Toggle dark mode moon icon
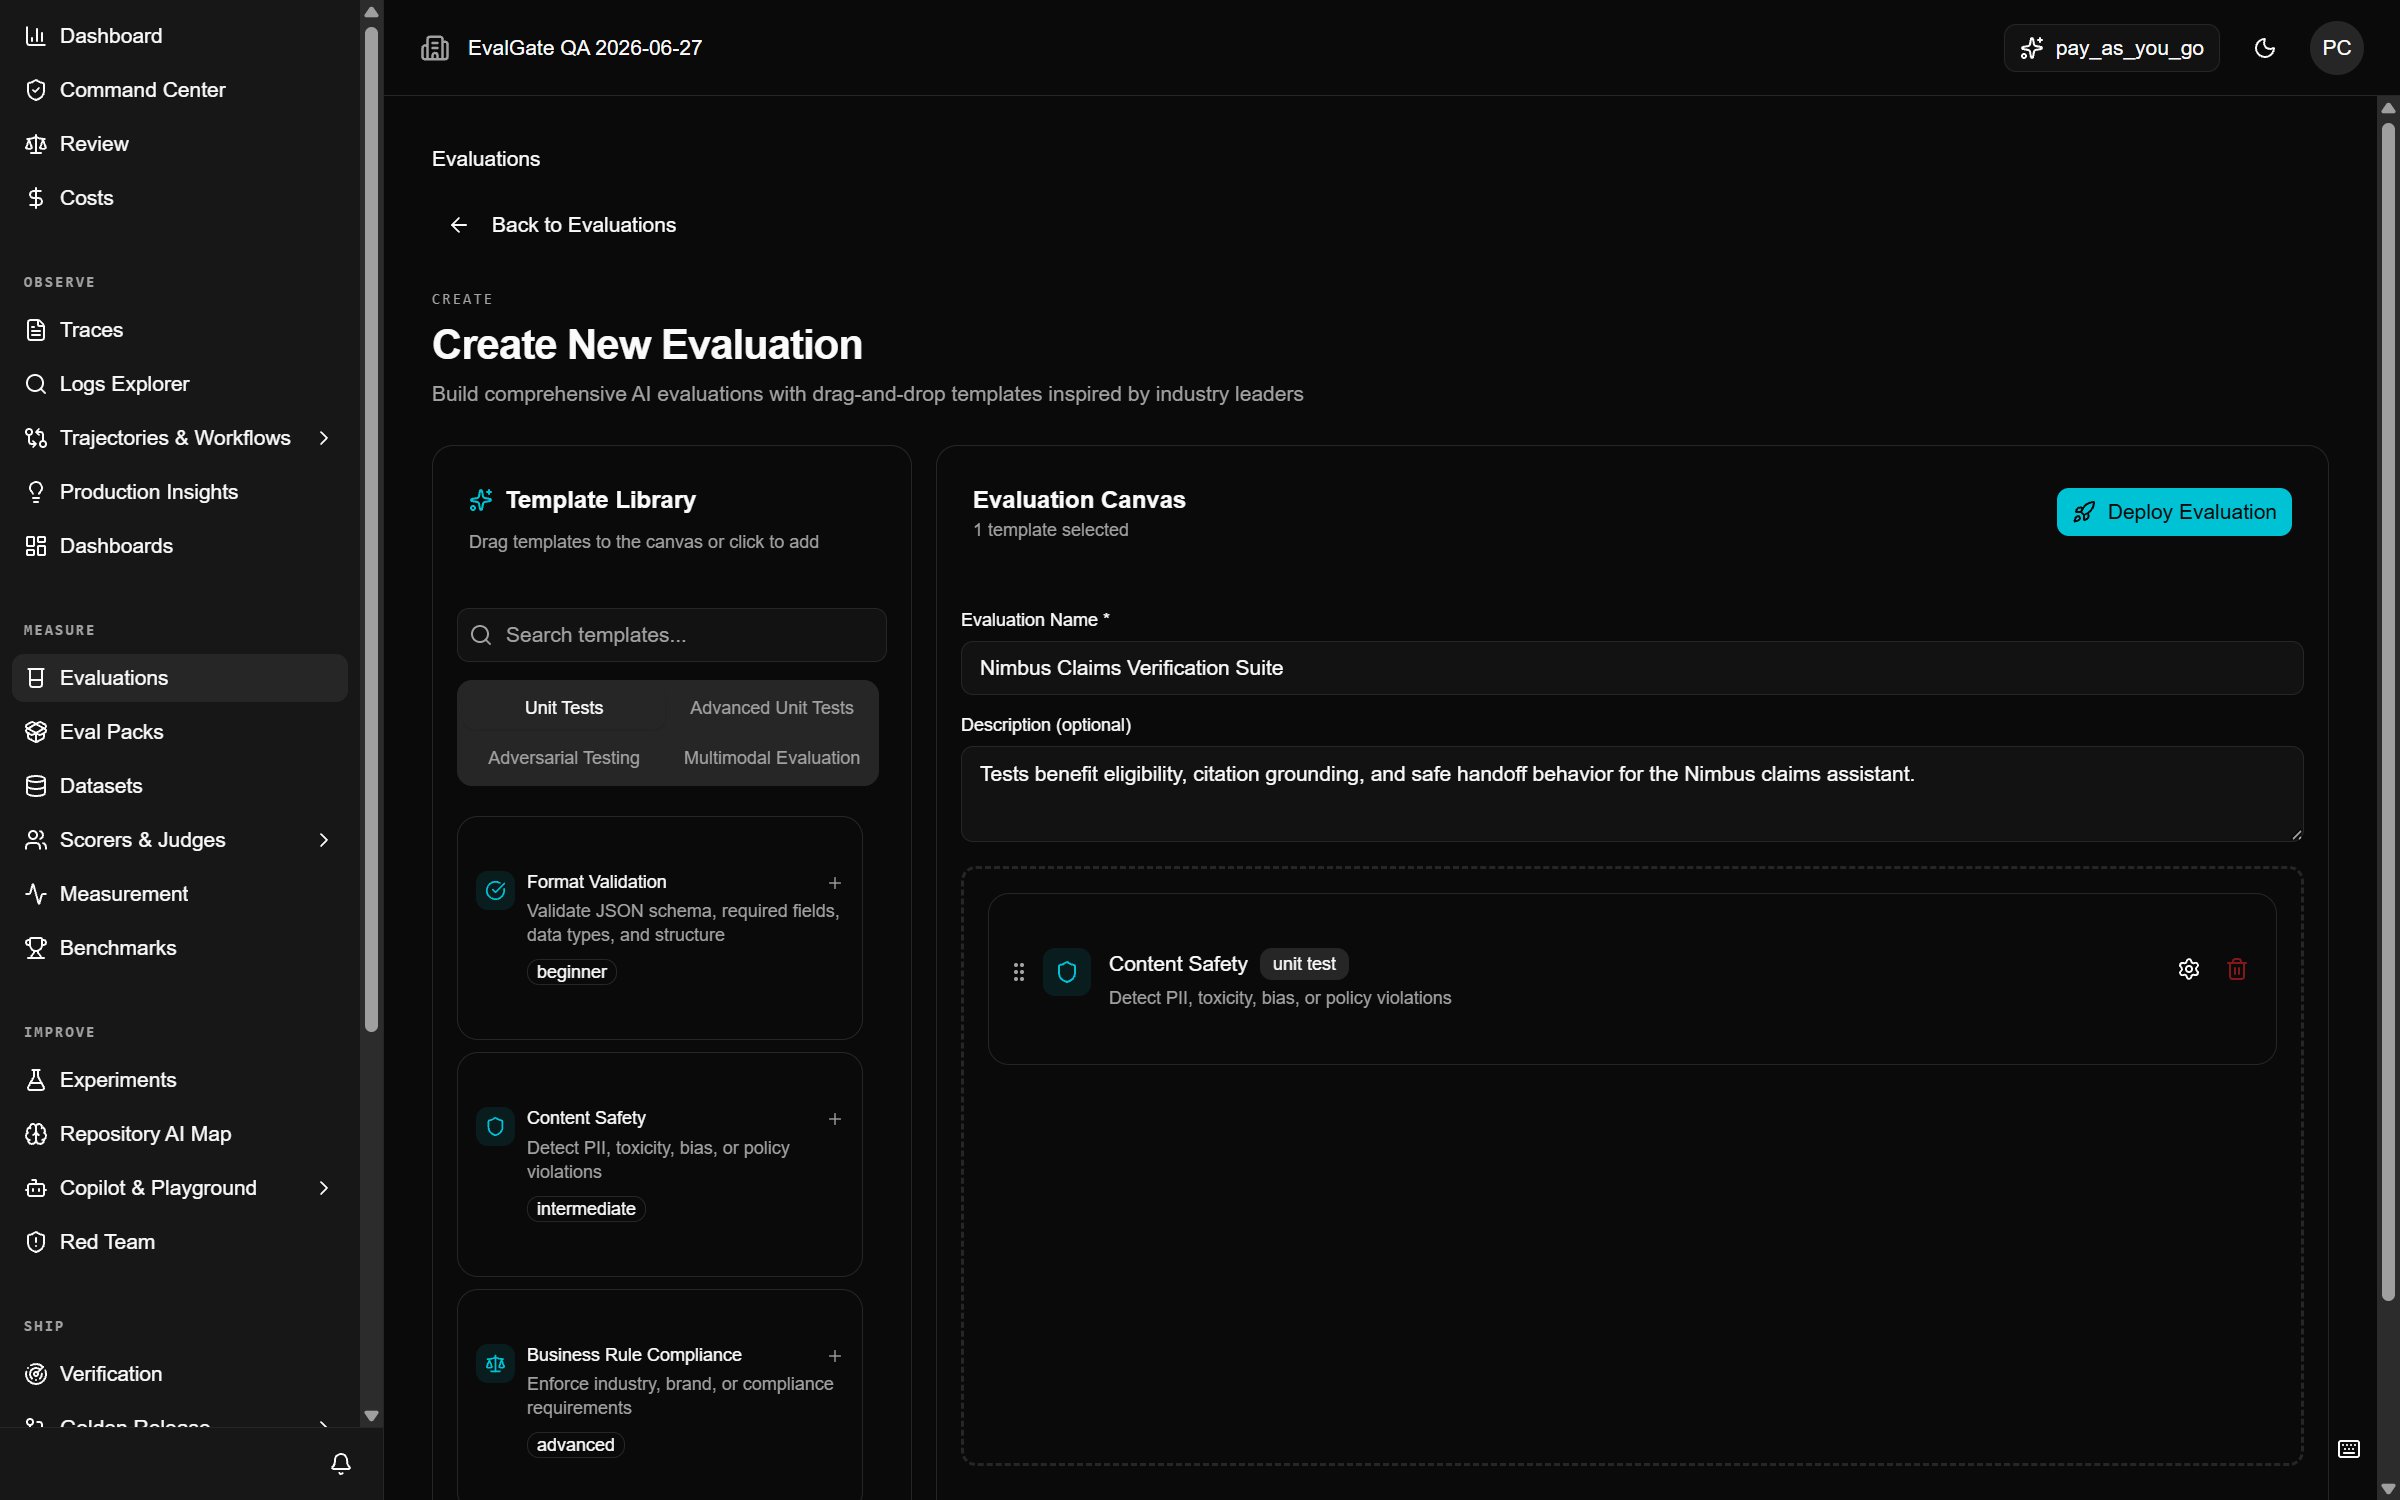 2265,48
